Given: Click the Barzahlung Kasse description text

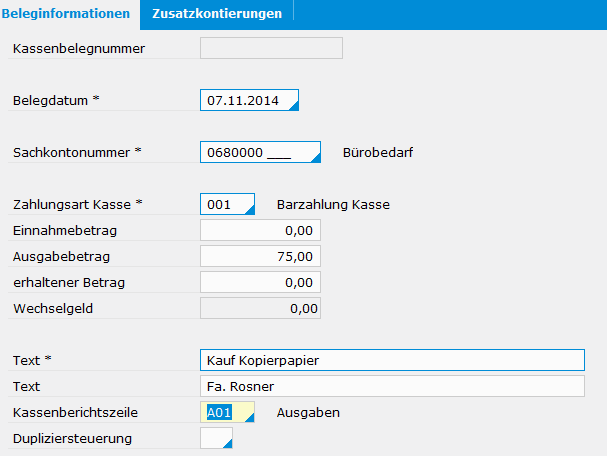Looking at the screenshot, I should coord(333,204).
